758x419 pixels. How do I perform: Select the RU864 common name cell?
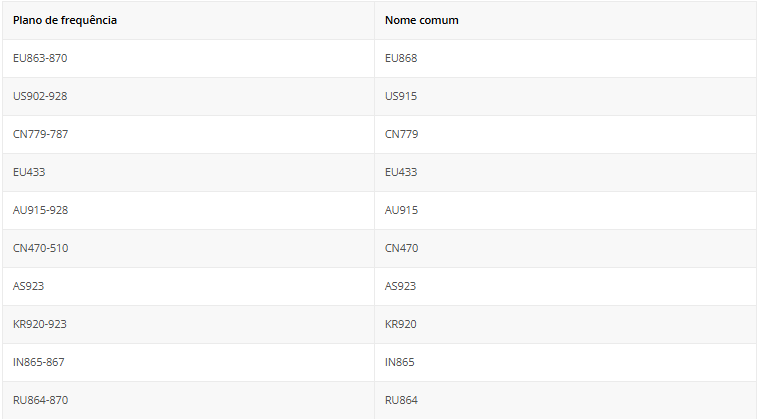[x=401, y=400]
